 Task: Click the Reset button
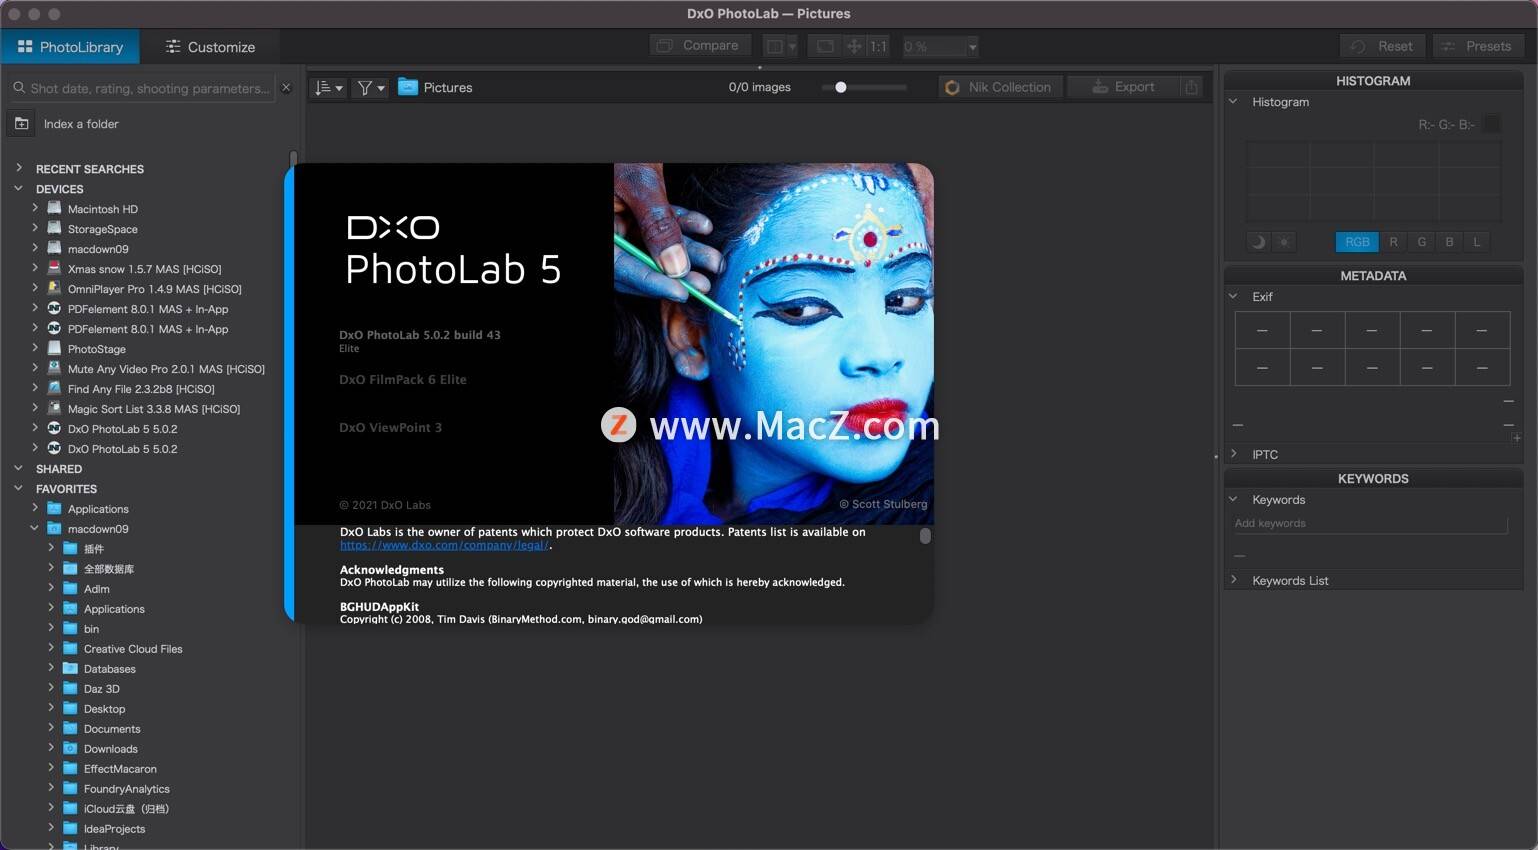tap(1382, 46)
